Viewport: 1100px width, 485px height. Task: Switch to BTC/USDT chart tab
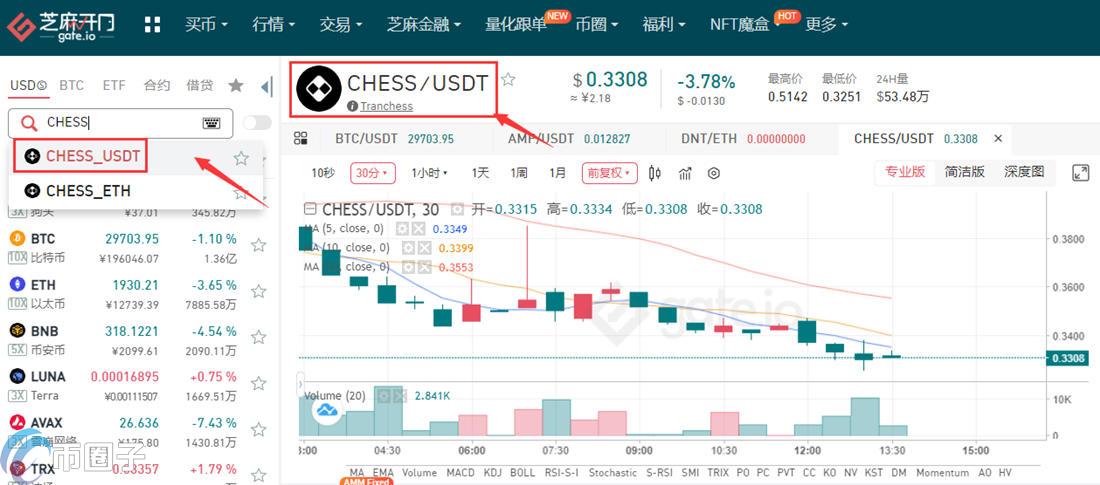pyautogui.click(x=395, y=138)
